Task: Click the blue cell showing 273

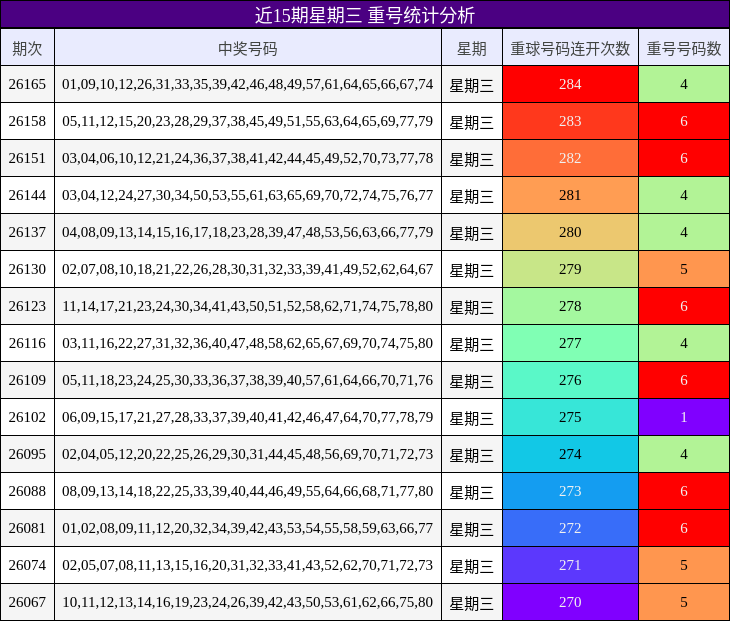Action: [570, 491]
